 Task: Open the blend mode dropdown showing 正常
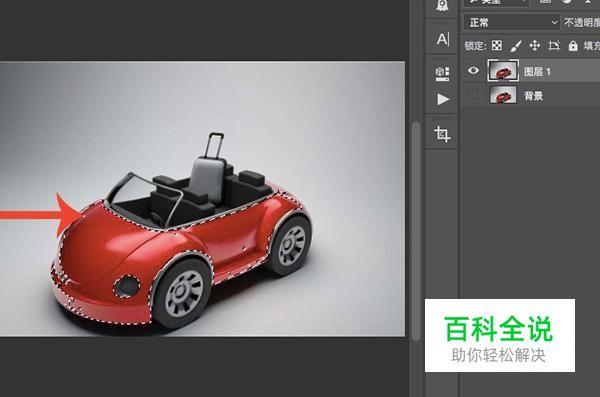click(512, 23)
